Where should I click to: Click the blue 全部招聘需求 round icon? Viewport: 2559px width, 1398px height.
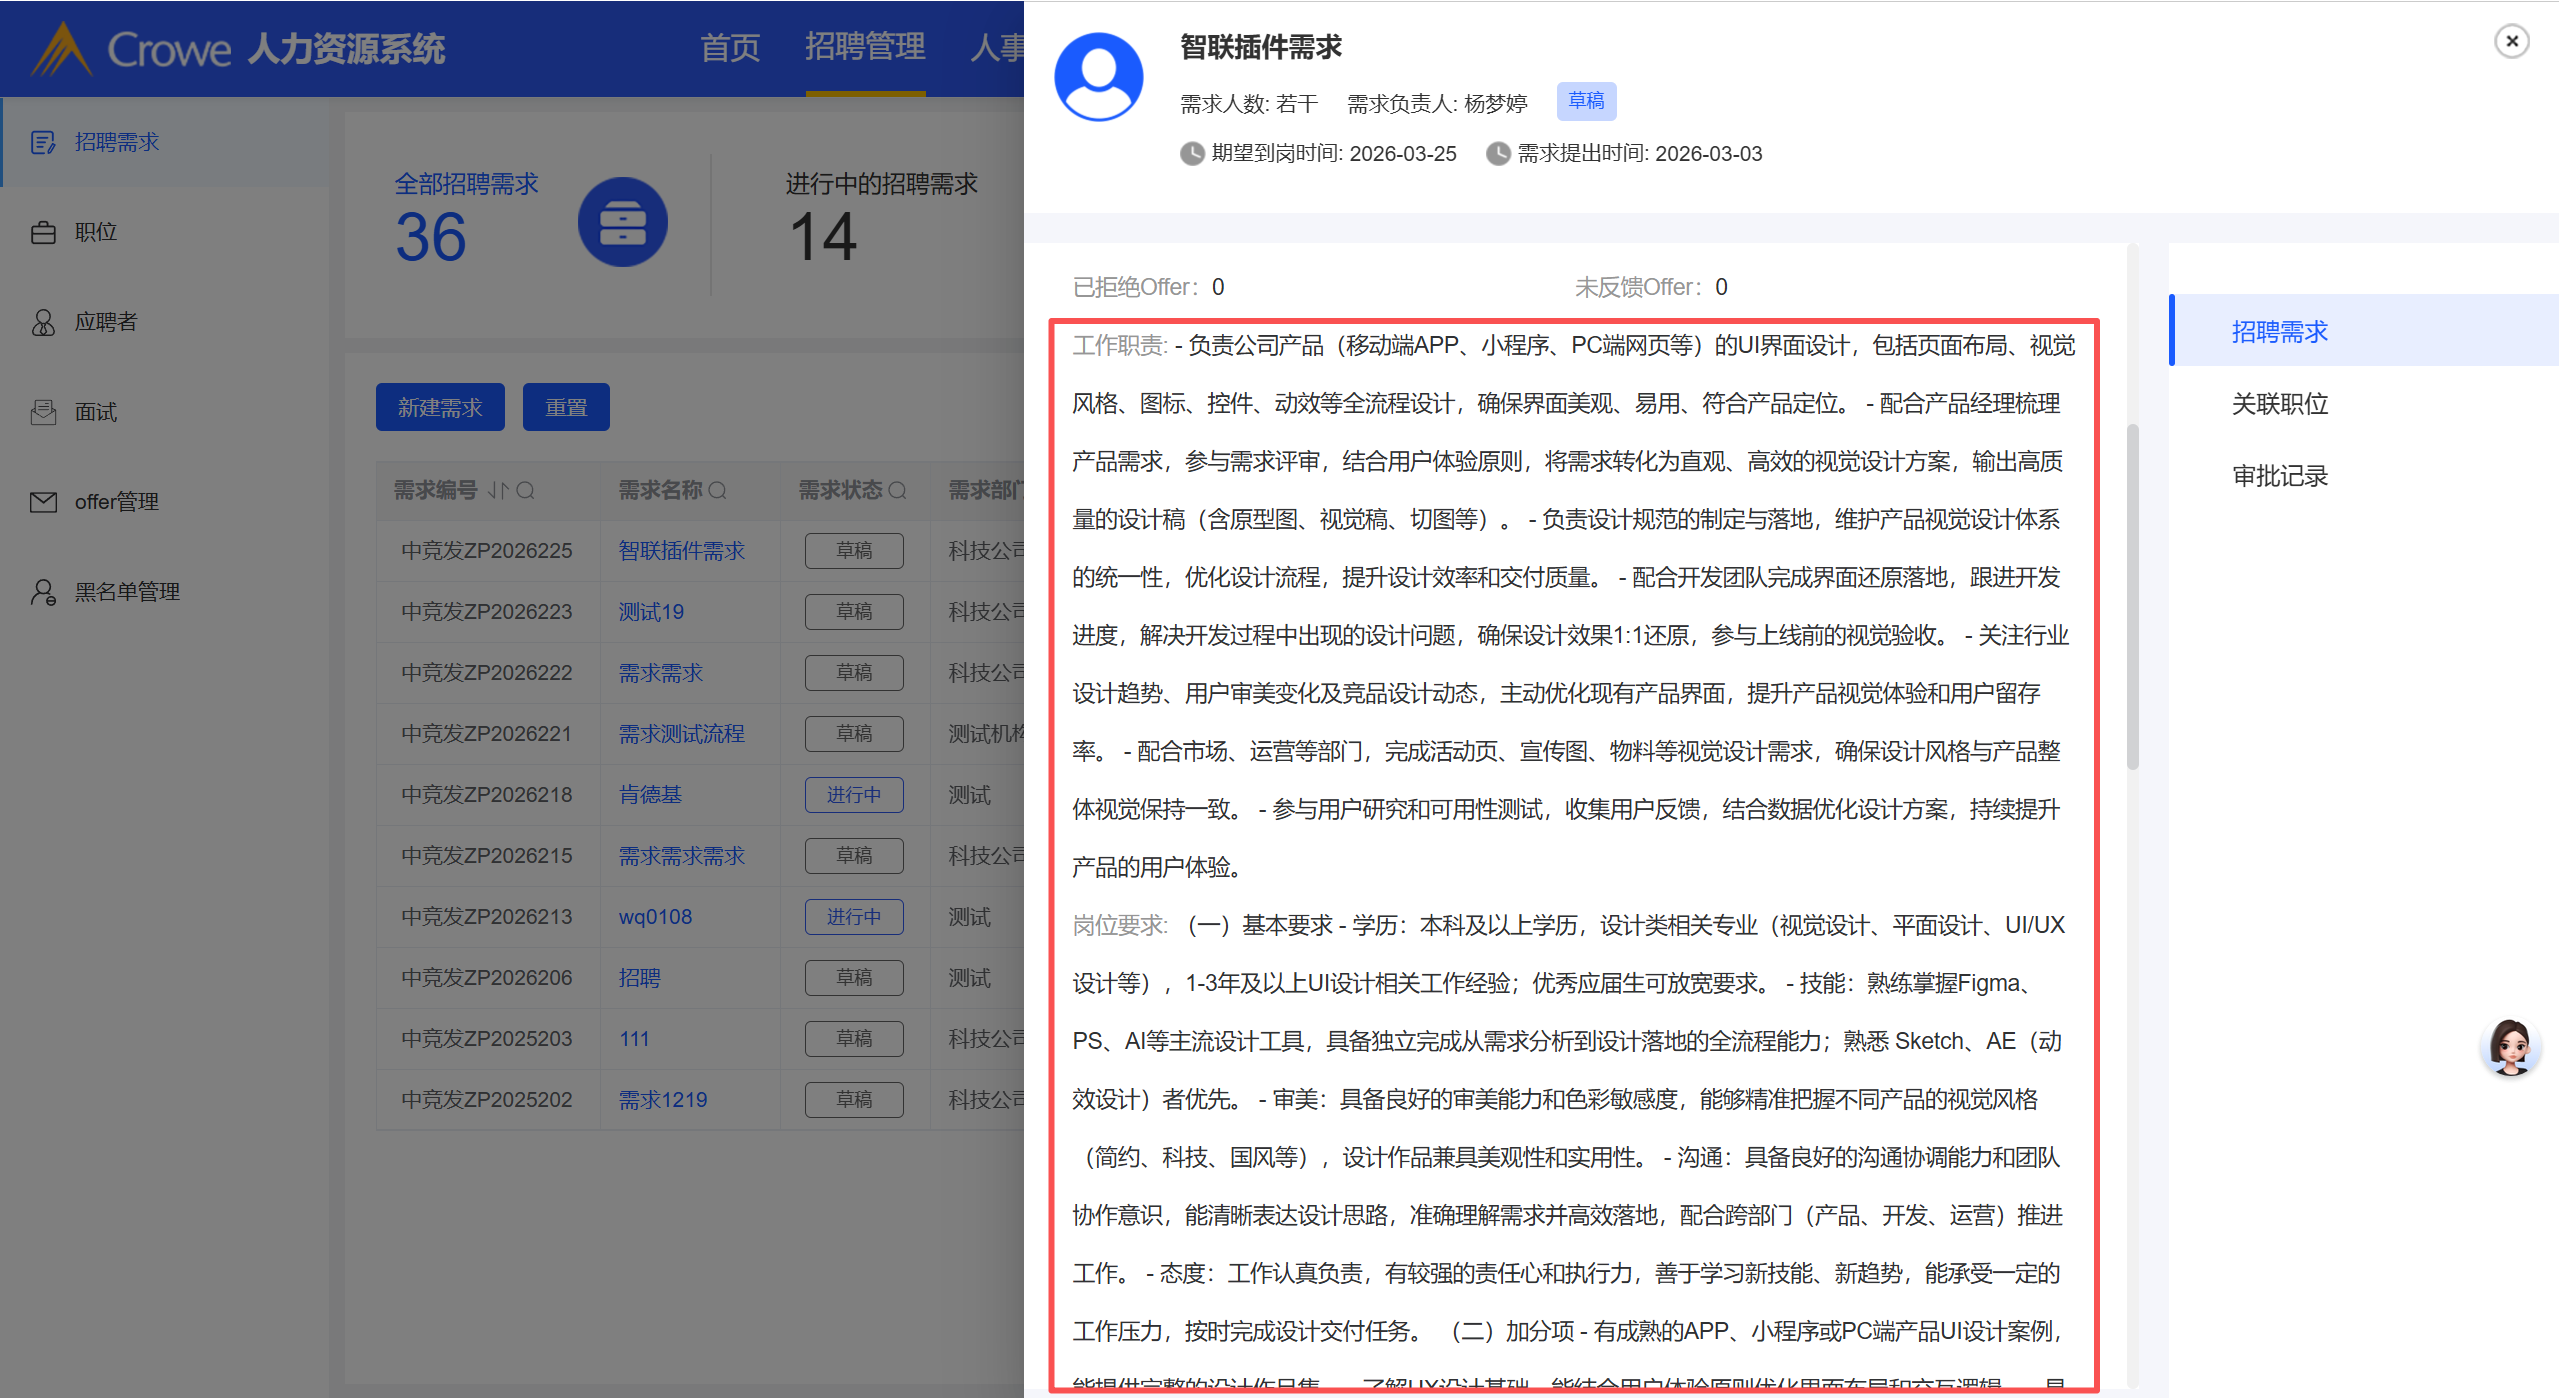pos(622,222)
